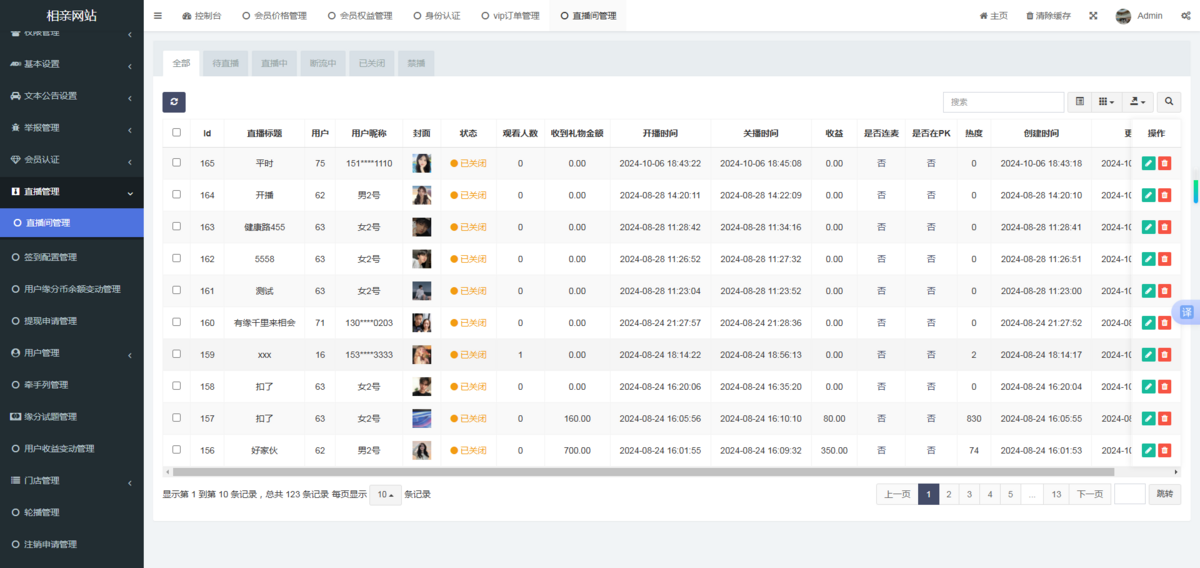Click the vertical page scrollbar thumb
The image size is (1200, 568).
coord(1196,190)
